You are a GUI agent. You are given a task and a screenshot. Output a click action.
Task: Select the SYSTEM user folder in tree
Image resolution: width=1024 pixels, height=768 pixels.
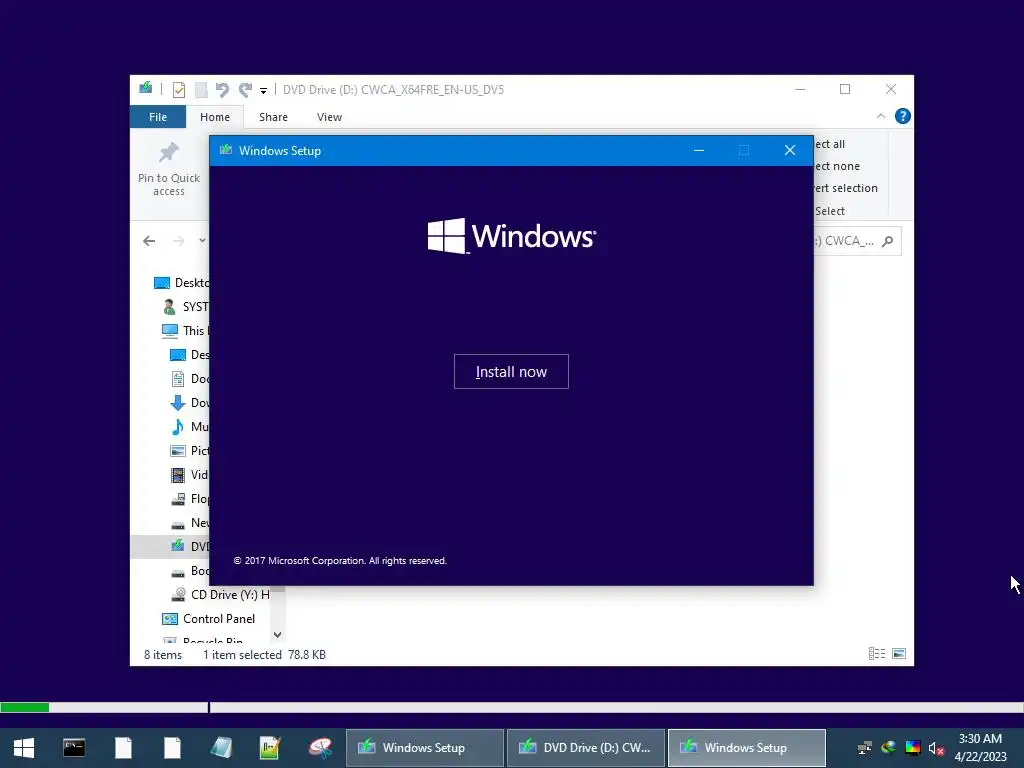[x=186, y=306]
